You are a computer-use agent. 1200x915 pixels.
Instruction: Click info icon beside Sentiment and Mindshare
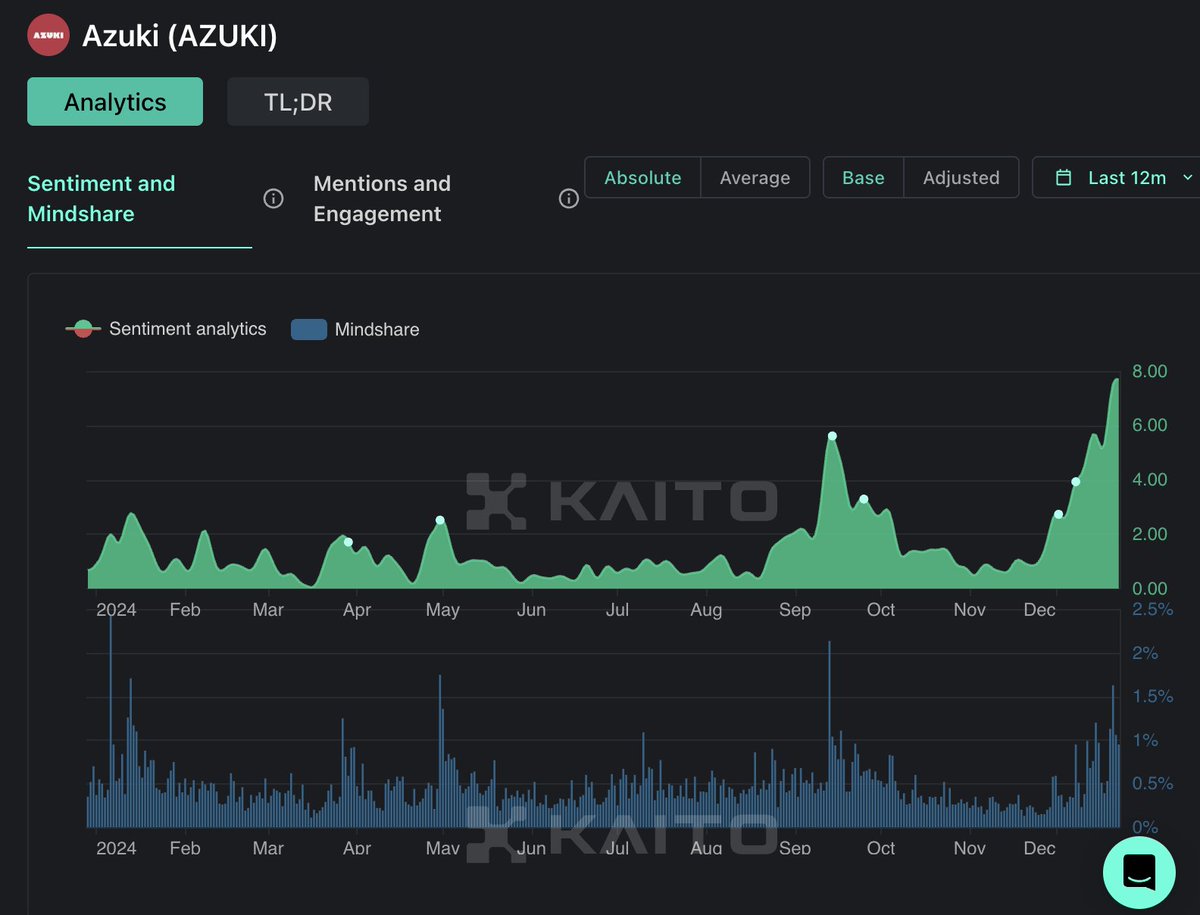273,198
